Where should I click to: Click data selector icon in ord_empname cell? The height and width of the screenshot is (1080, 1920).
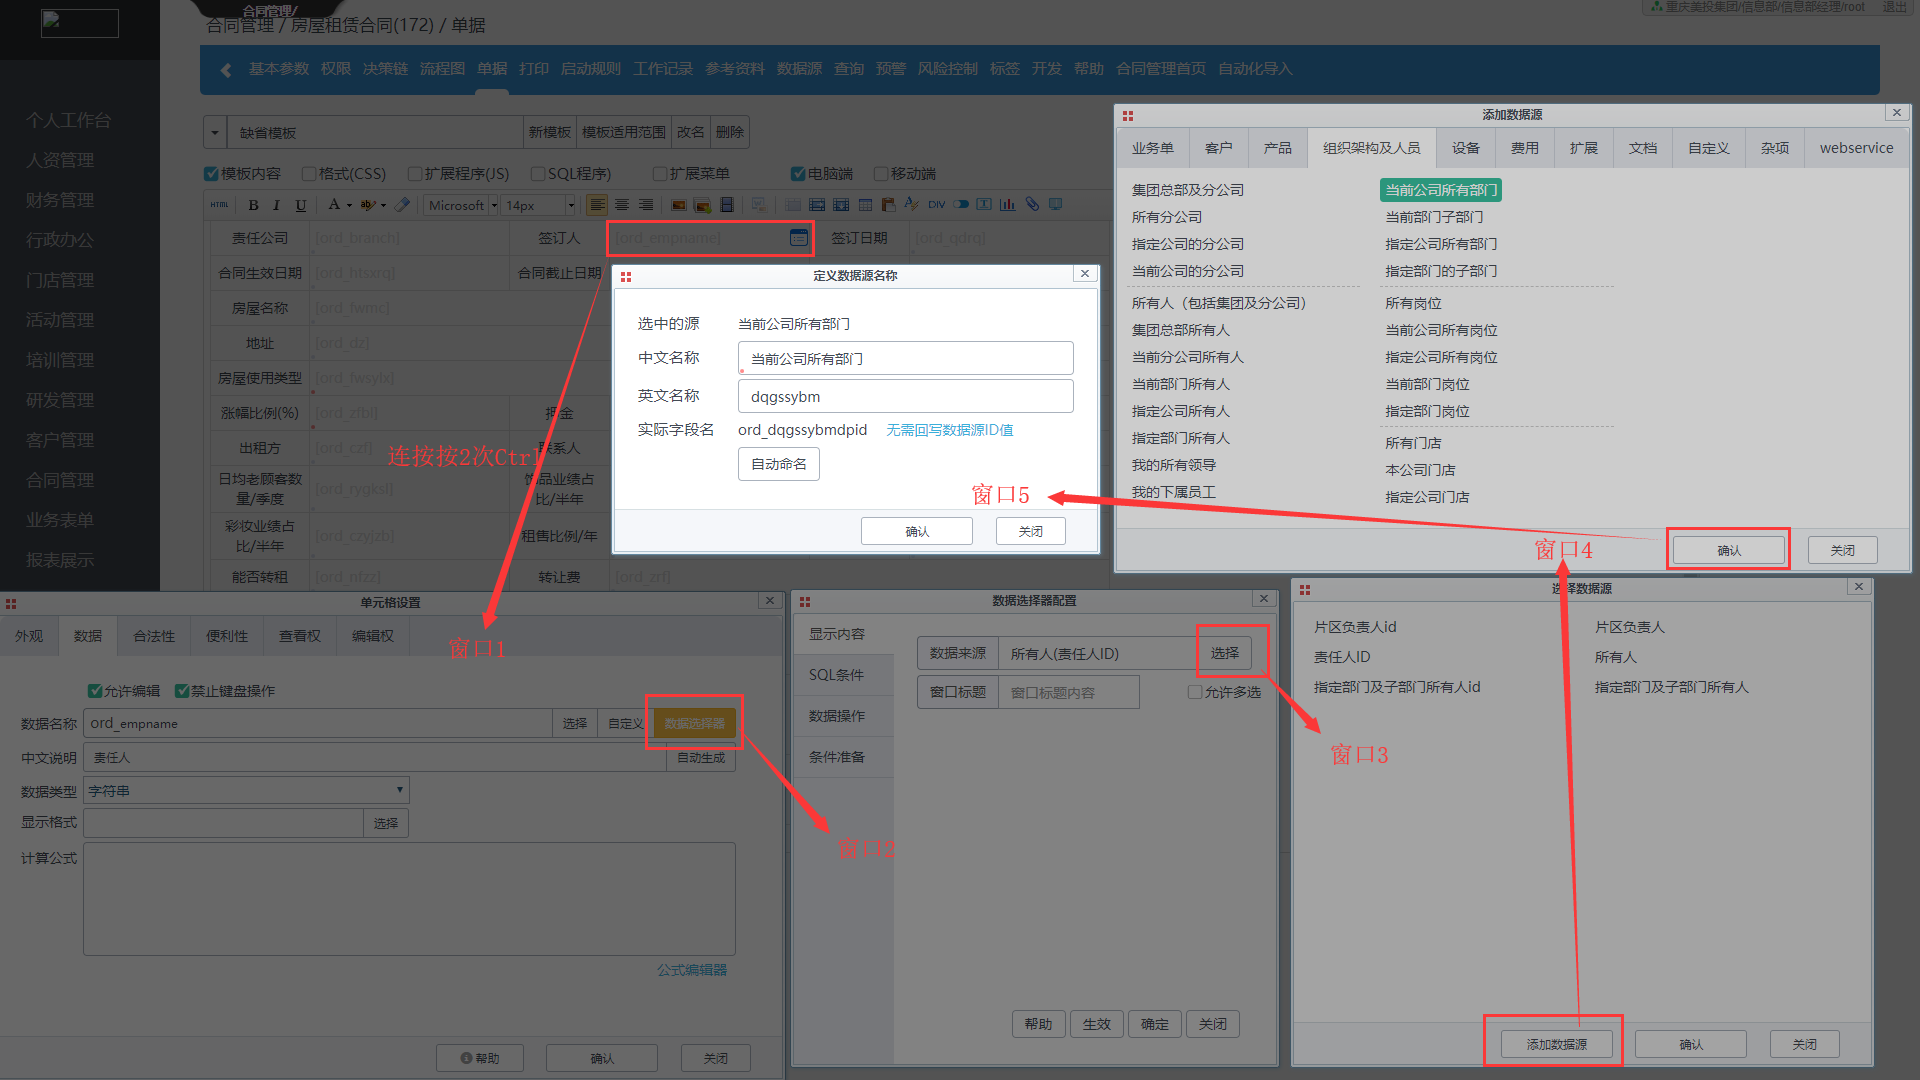(x=798, y=238)
